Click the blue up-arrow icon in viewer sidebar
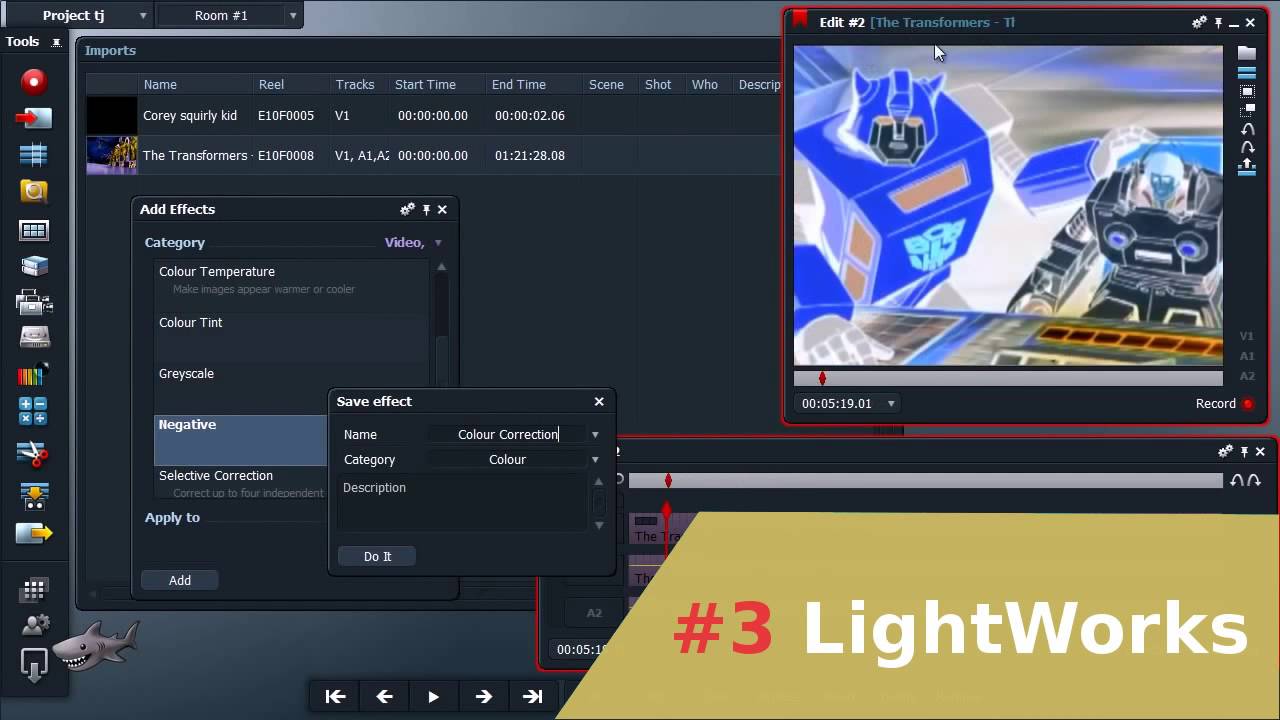Screen dimensions: 1280x720 pyautogui.click(x=1247, y=168)
